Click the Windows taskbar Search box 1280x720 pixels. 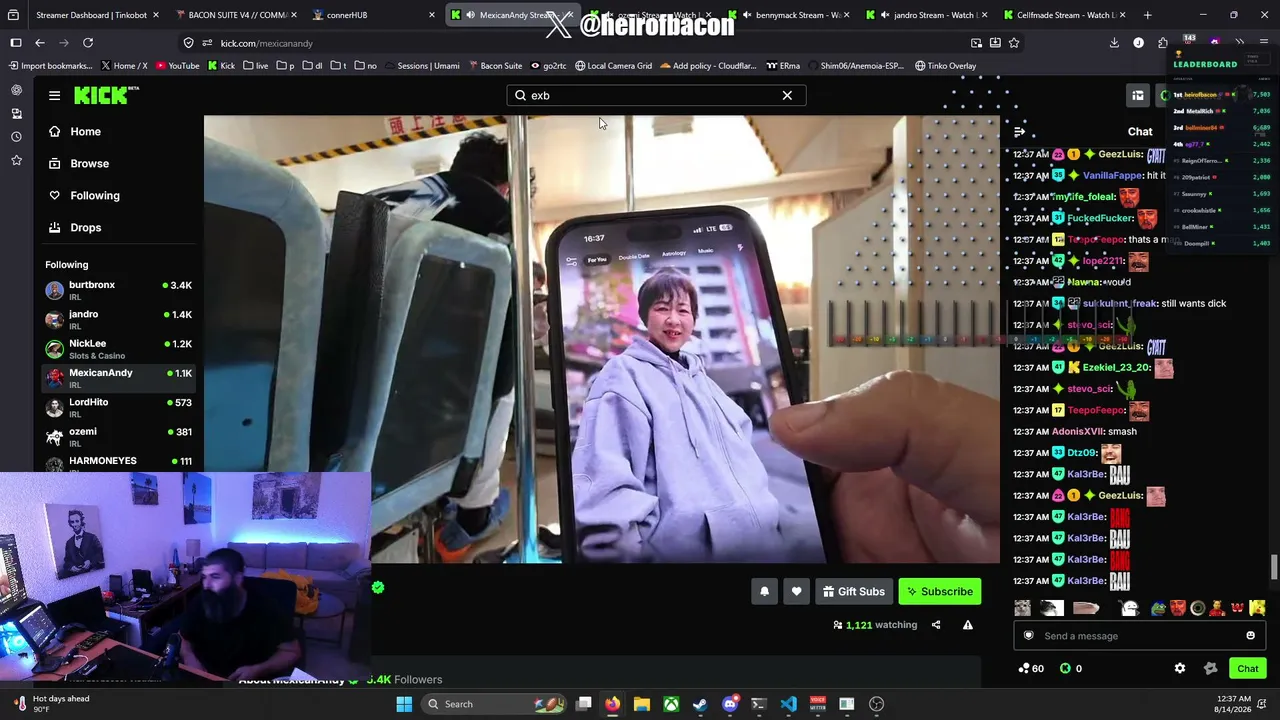[493, 704]
